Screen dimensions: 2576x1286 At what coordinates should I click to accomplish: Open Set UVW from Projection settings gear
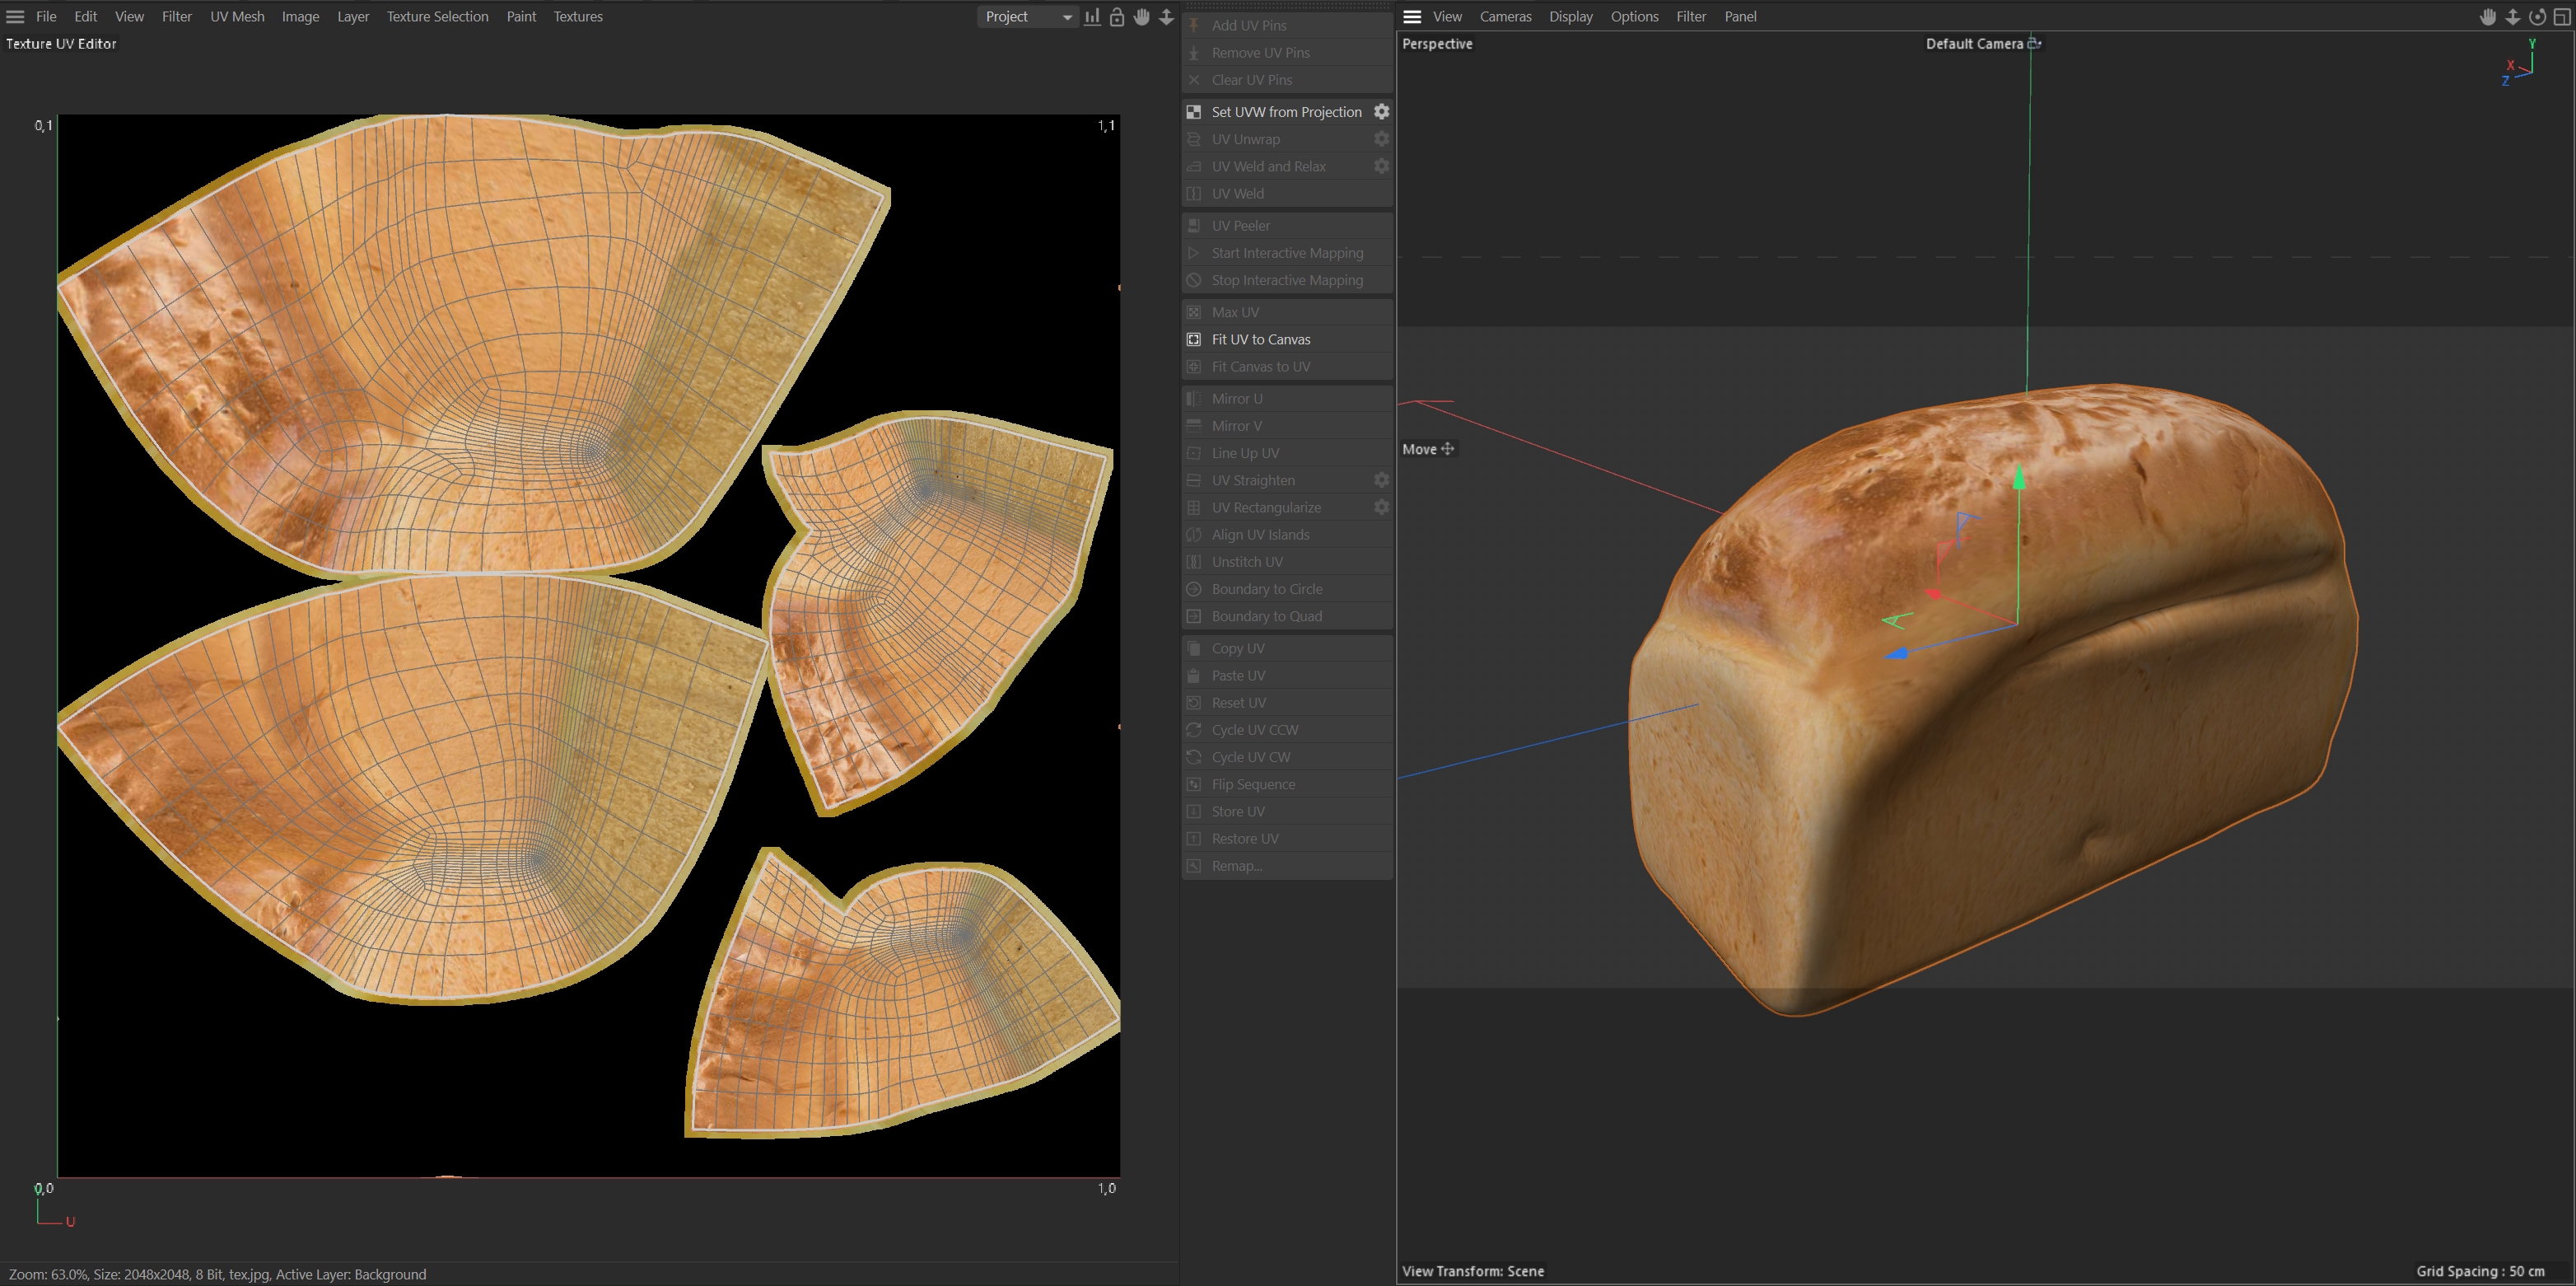(x=1381, y=112)
